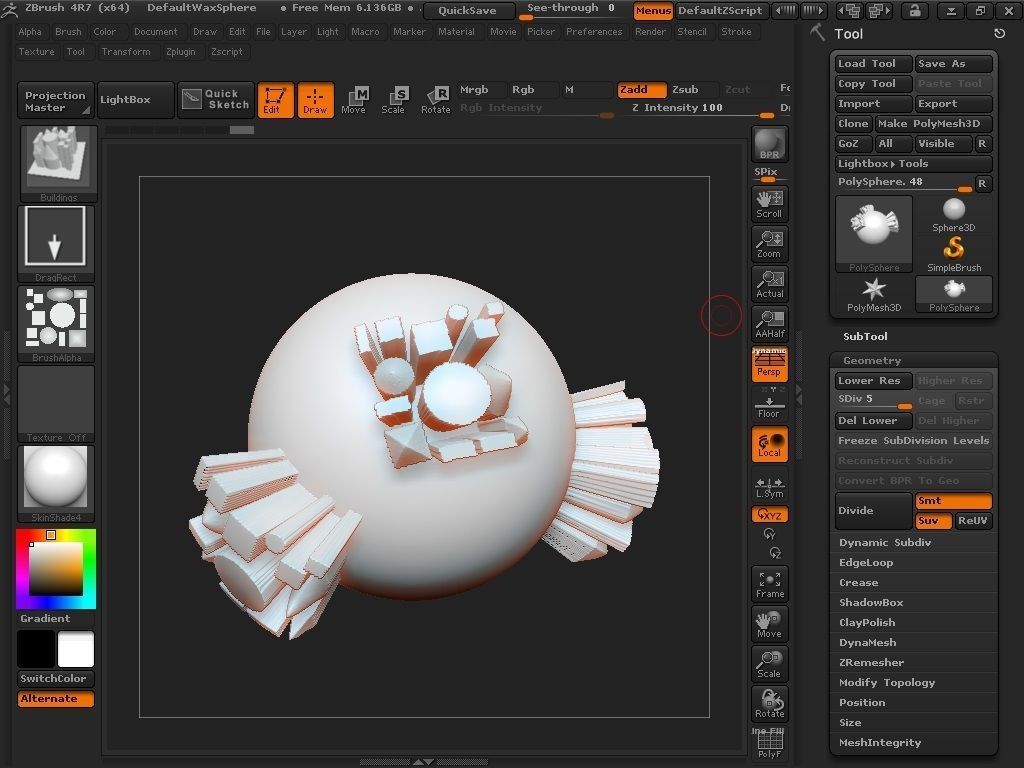Reset the Tool palette with circular arrow
Image resolution: width=1024 pixels, height=768 pixels.
999,33
